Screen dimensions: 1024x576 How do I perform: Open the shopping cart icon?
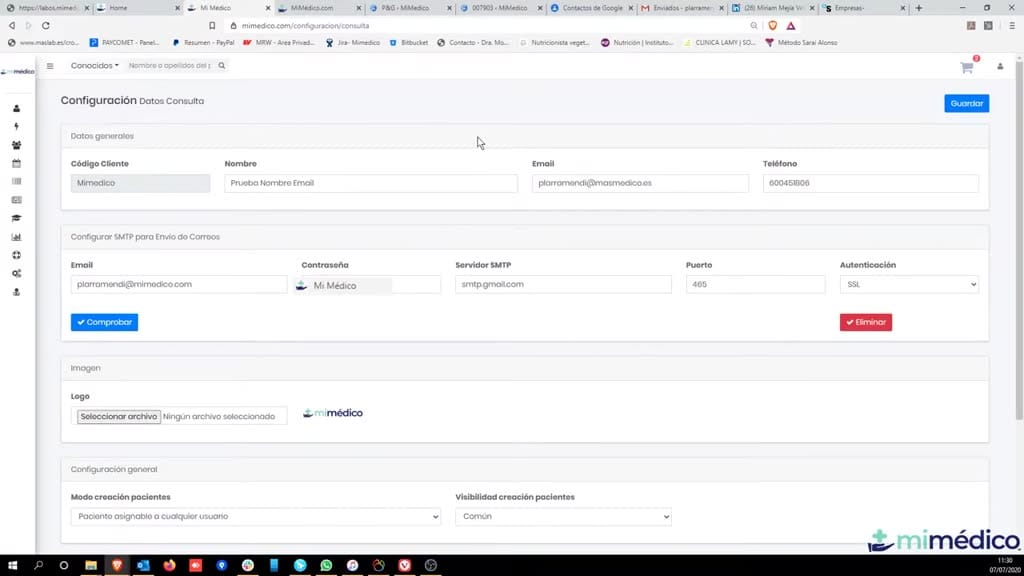click(967, 67)
